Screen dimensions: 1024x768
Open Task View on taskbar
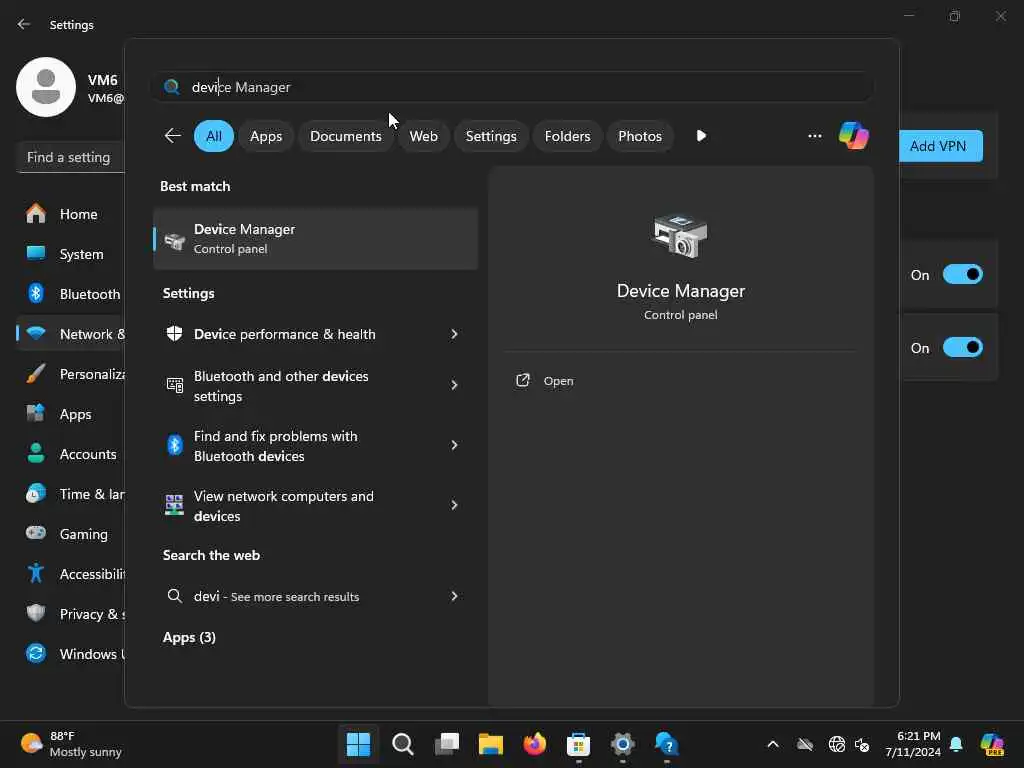click(x=447, y=744)
